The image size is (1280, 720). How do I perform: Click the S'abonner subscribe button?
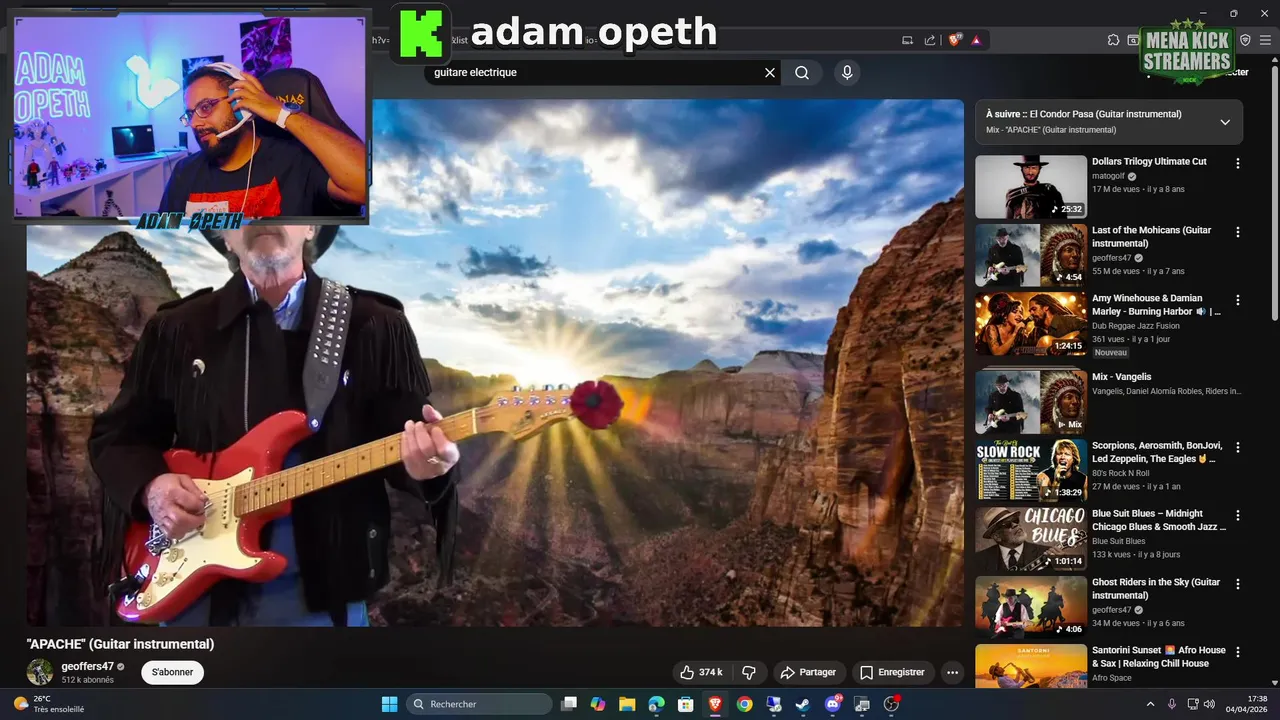click(x=172, y=672)
